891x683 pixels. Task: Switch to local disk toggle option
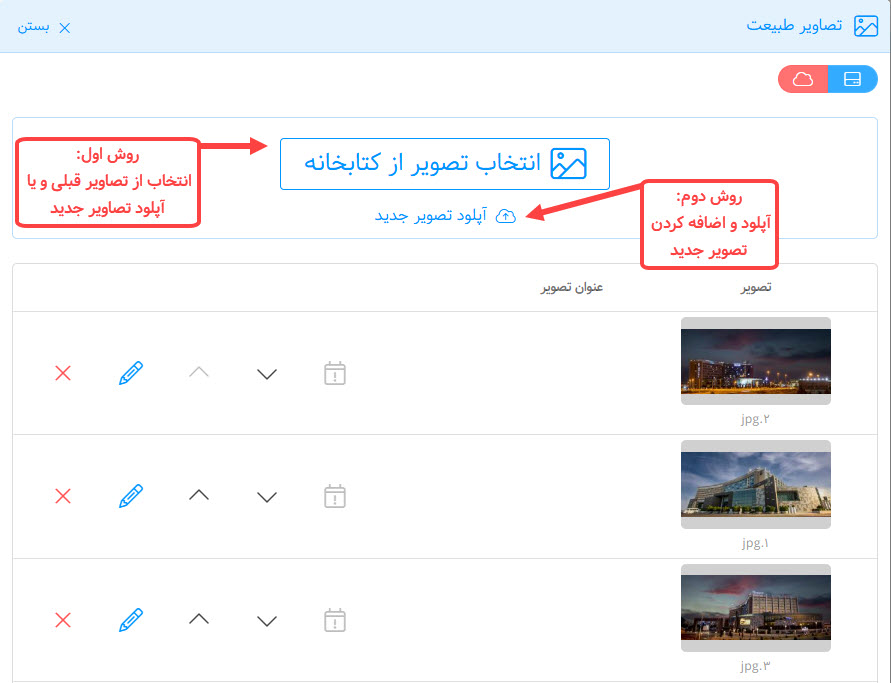[852, 79]
